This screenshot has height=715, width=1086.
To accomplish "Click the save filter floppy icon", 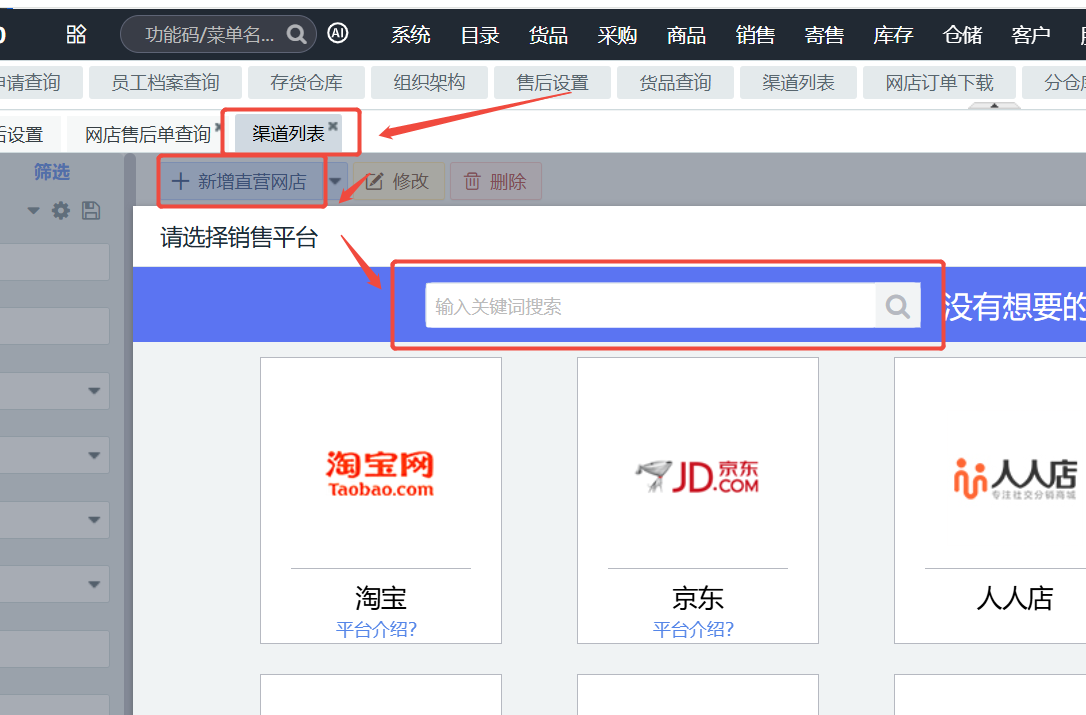I will [x=91, y=211].
